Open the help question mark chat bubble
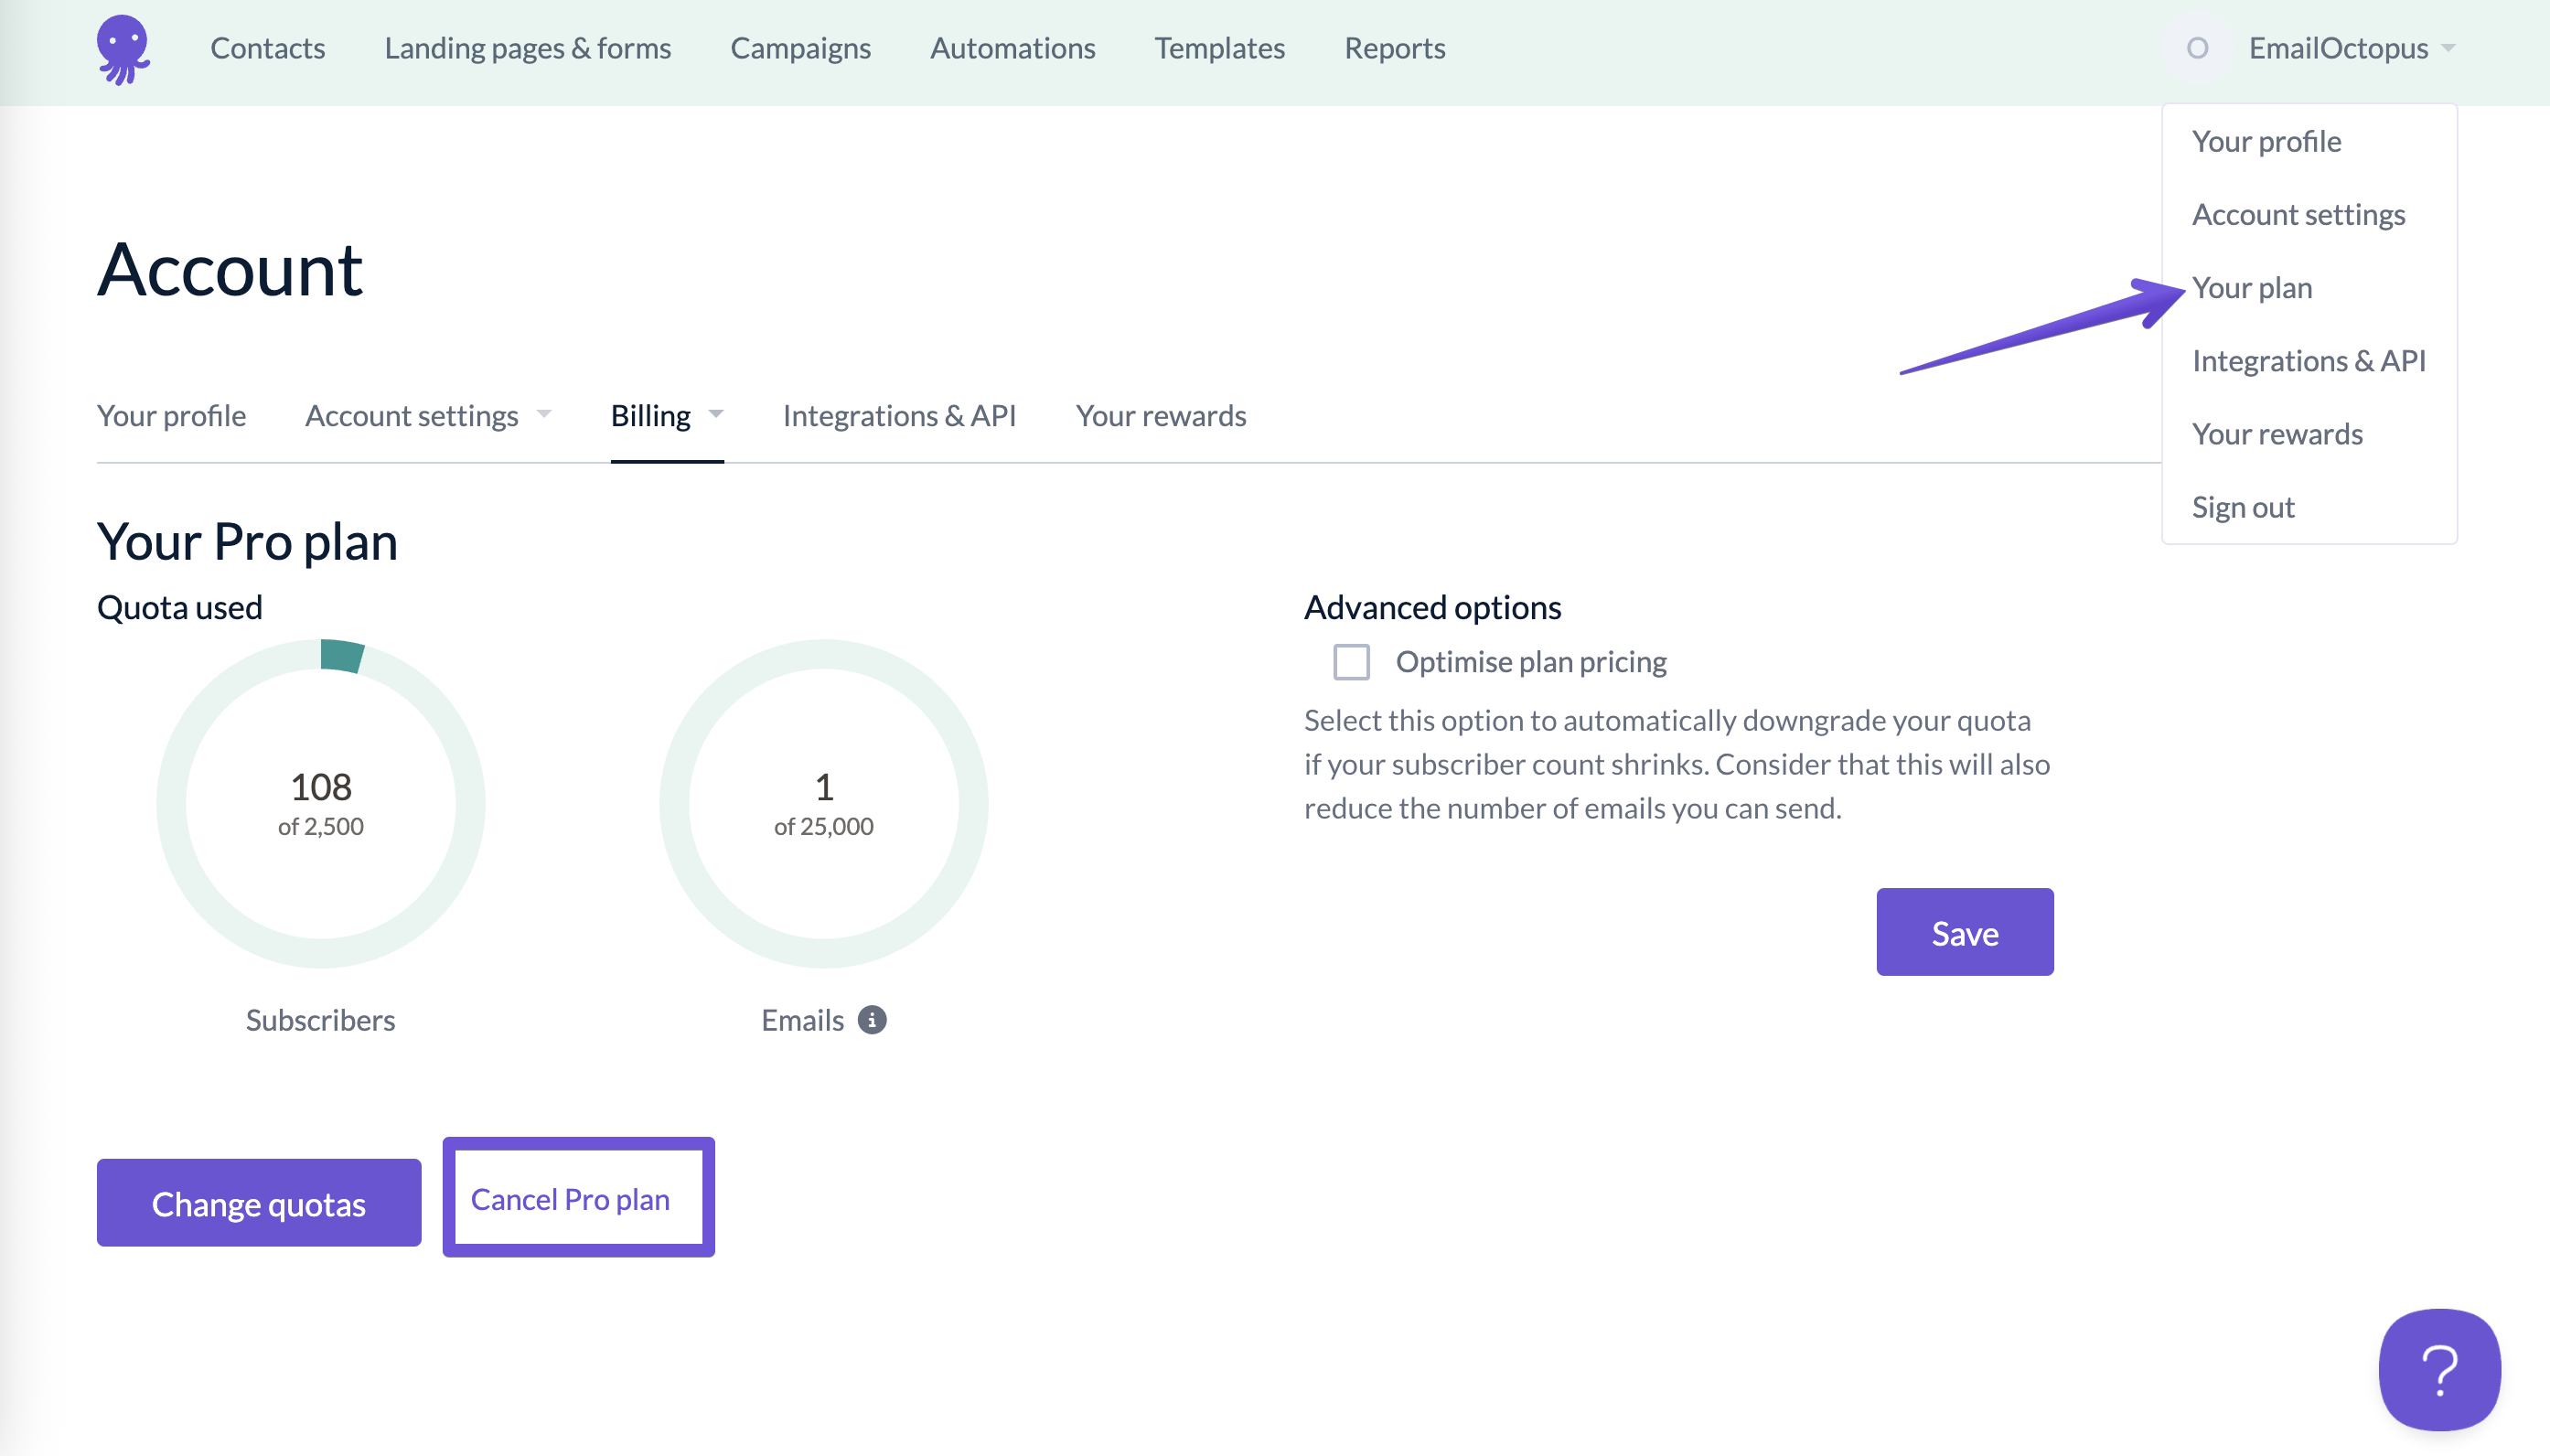Screen dimensions: 2550x1456 2439,1369
